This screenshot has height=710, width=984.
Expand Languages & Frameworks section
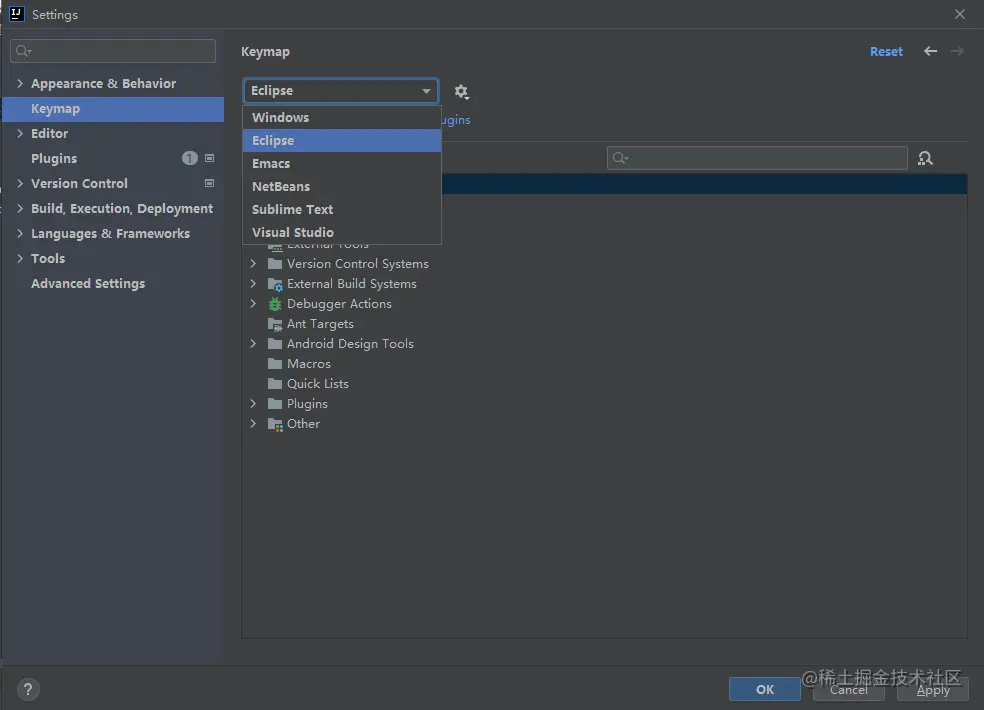click(x=19, y=234)
